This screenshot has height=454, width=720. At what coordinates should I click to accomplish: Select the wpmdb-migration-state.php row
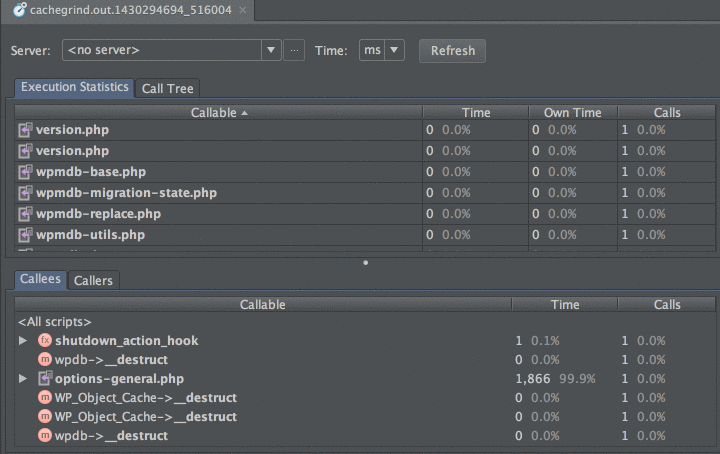pos(365,193)
